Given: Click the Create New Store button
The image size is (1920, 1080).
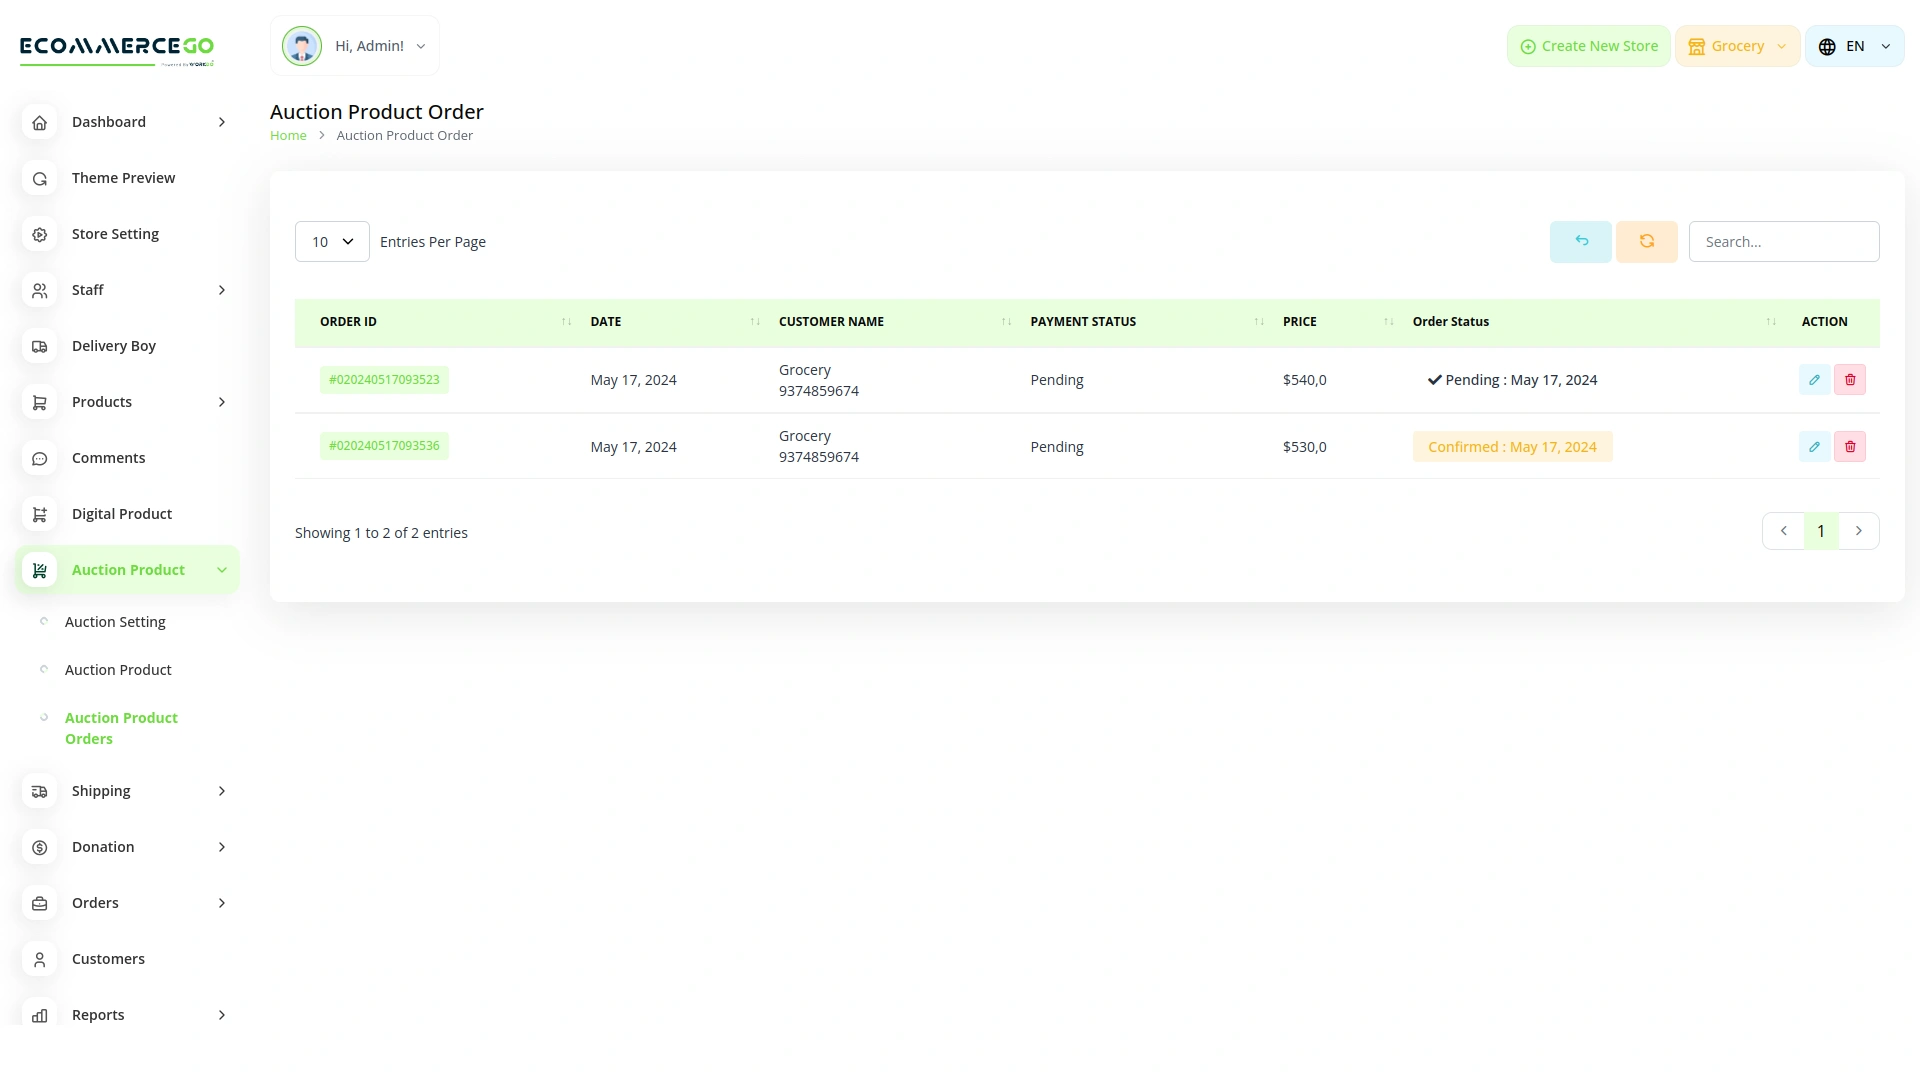Looking at the screenshot, I should click(1588, 45).
